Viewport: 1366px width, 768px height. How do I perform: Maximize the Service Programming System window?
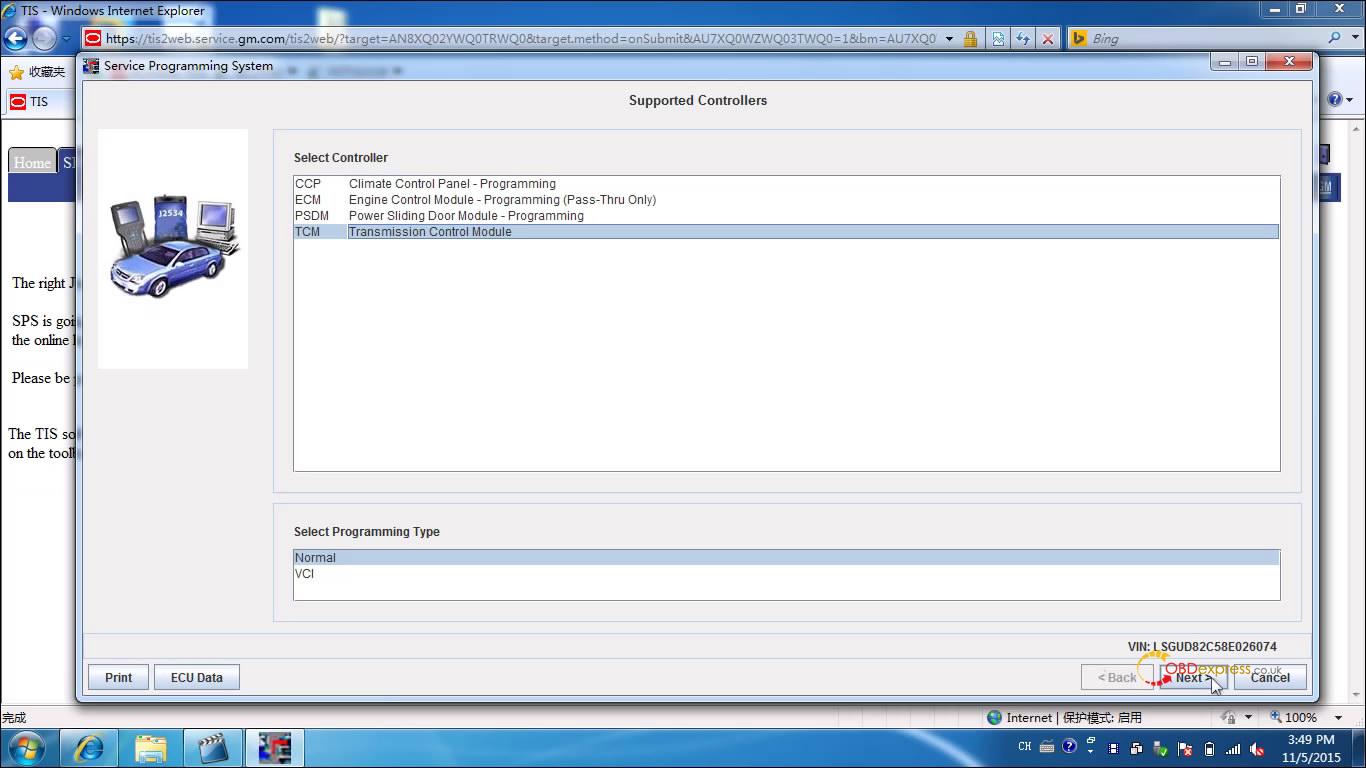(x=1251, y=62)
